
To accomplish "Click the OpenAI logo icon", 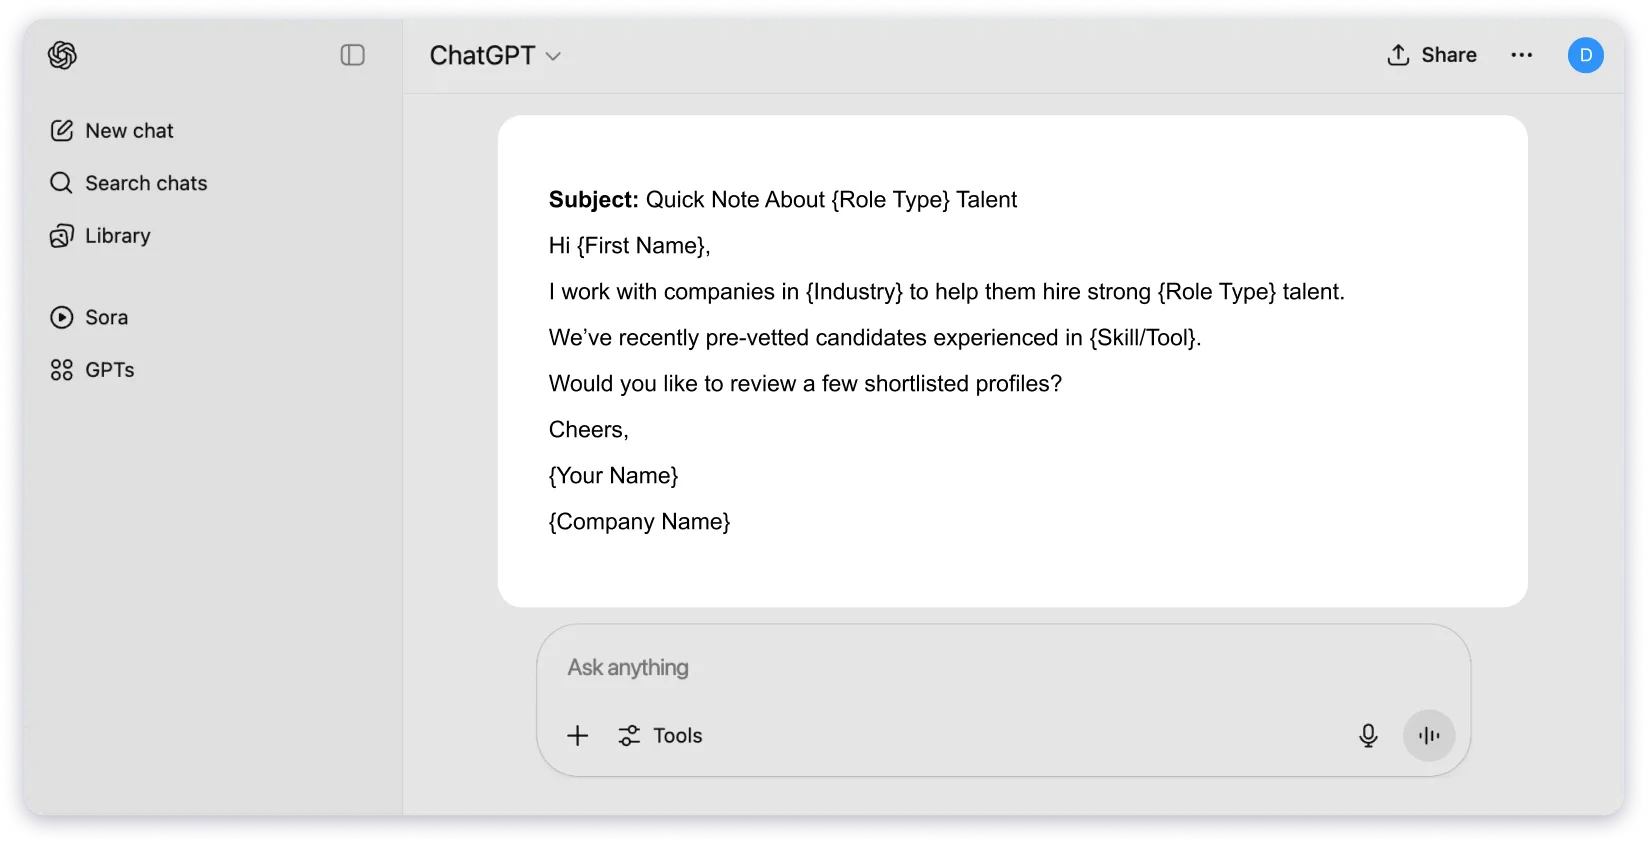I will (x=61, y=55).
